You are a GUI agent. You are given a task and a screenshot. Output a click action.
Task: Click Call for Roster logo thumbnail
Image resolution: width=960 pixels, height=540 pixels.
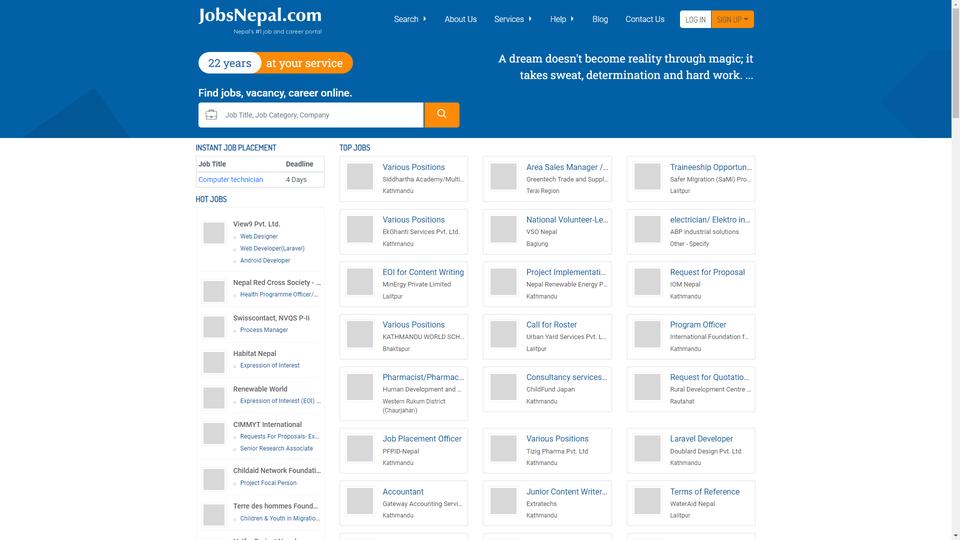[503, 334]
